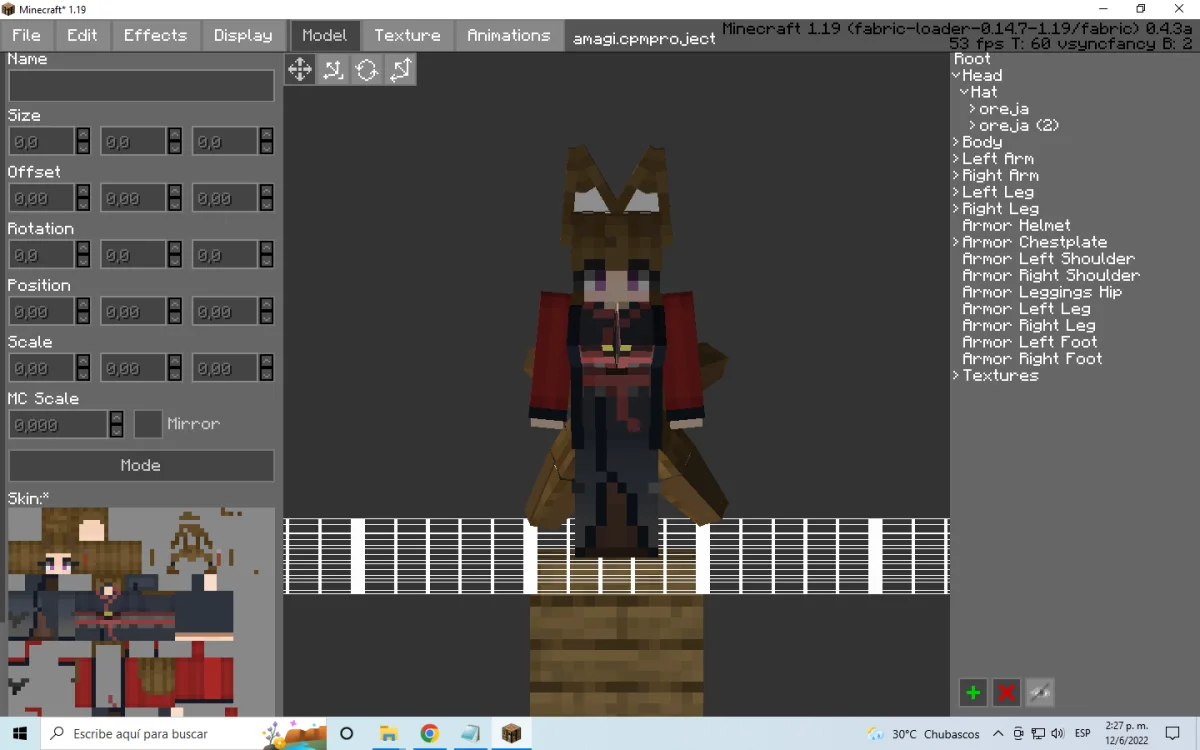Click the red X delete-element button
Image resolution: width=1200 pixels, height=750 pixels.
1006,692
